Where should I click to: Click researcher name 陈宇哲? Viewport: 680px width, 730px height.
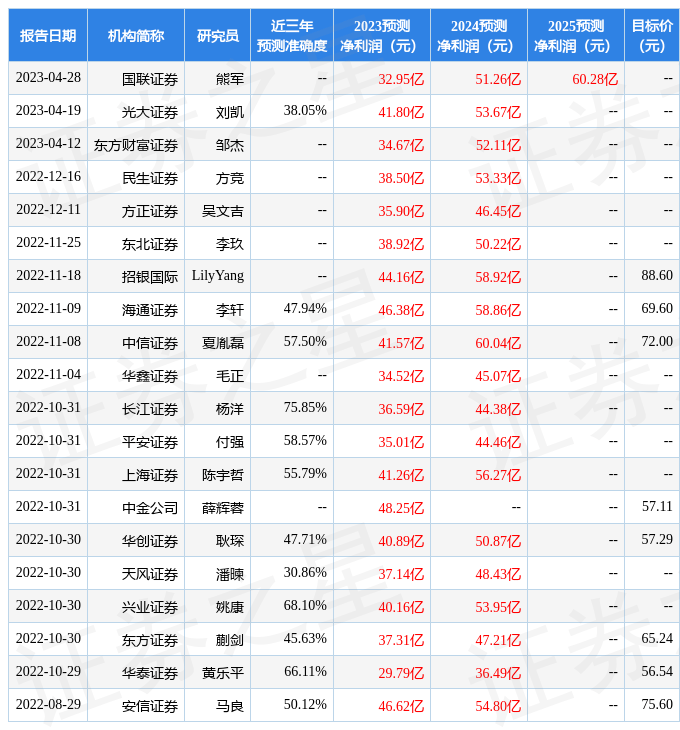[x=223, y=475]
